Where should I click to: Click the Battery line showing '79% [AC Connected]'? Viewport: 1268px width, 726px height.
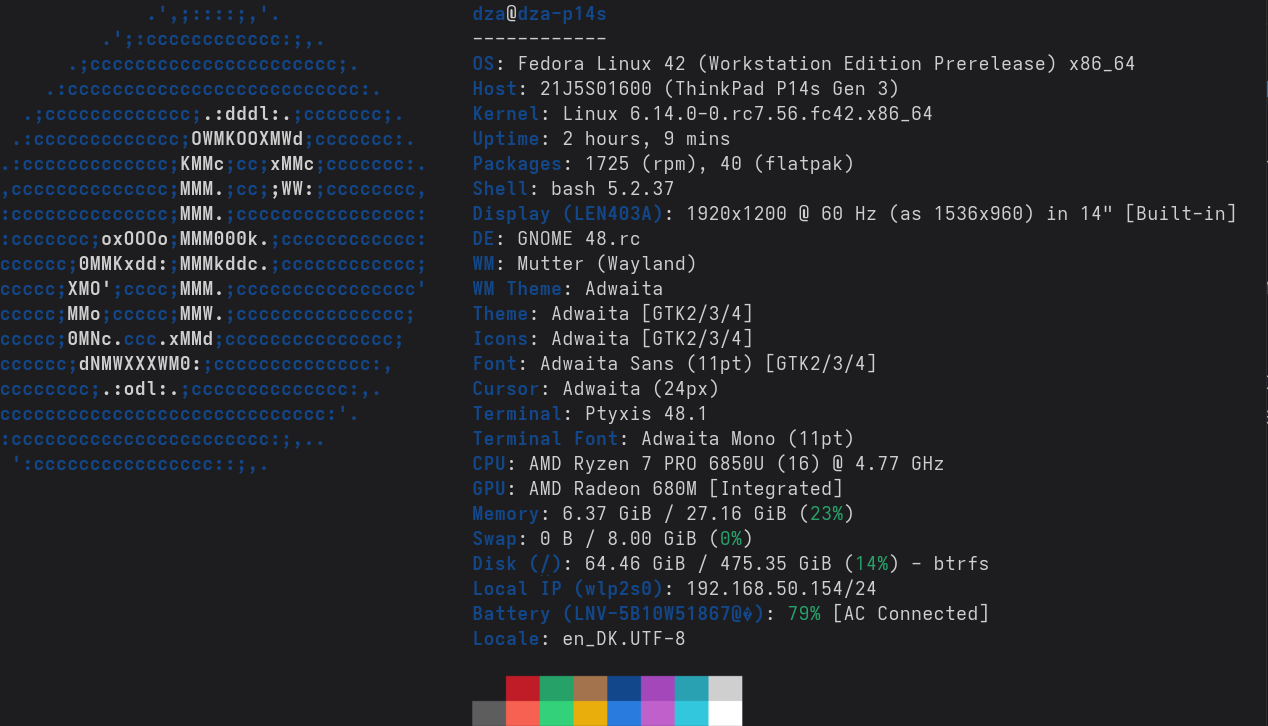coord(731,614)
